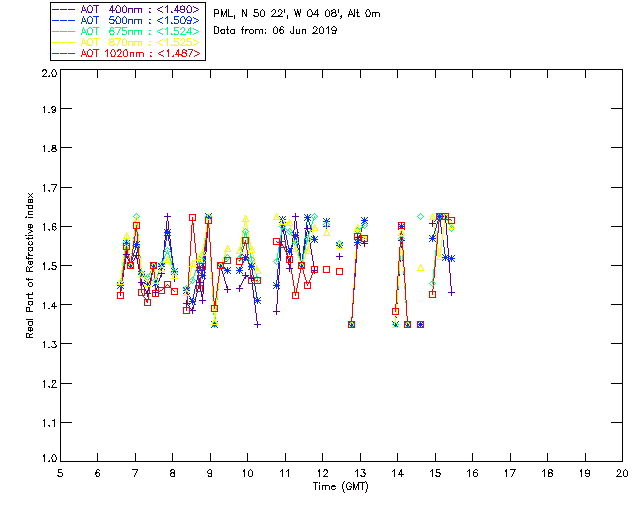Screen dimensions: 640x512
Task: Click the 1.5 tick label on y-axis
Action: (x=48, y=267)
